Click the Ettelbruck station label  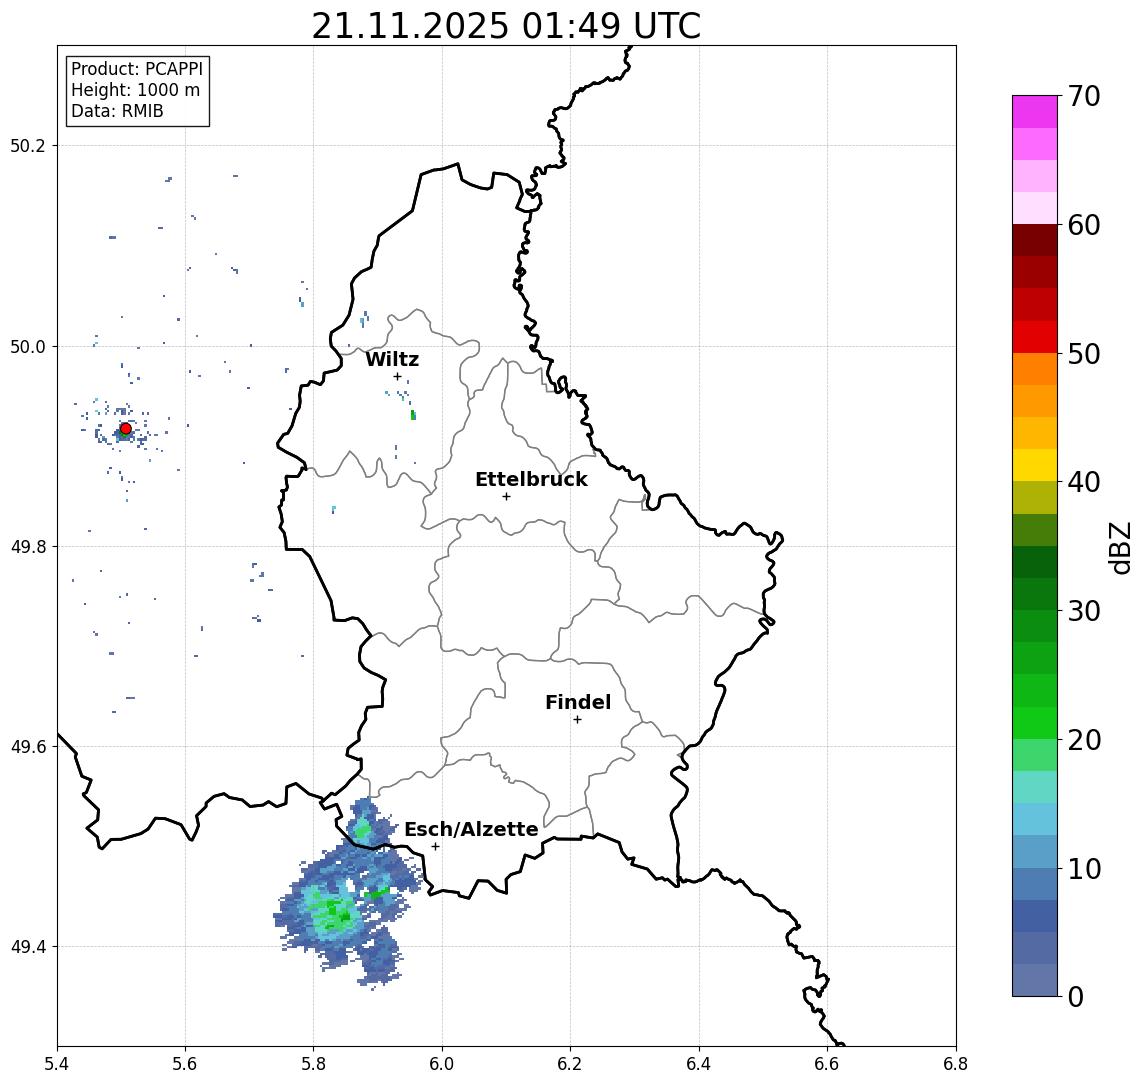tap(531, 479)
